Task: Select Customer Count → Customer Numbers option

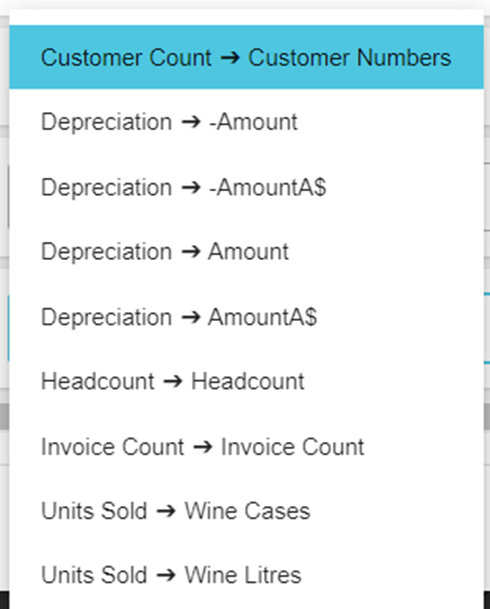Action: click(x=246, y=57)
